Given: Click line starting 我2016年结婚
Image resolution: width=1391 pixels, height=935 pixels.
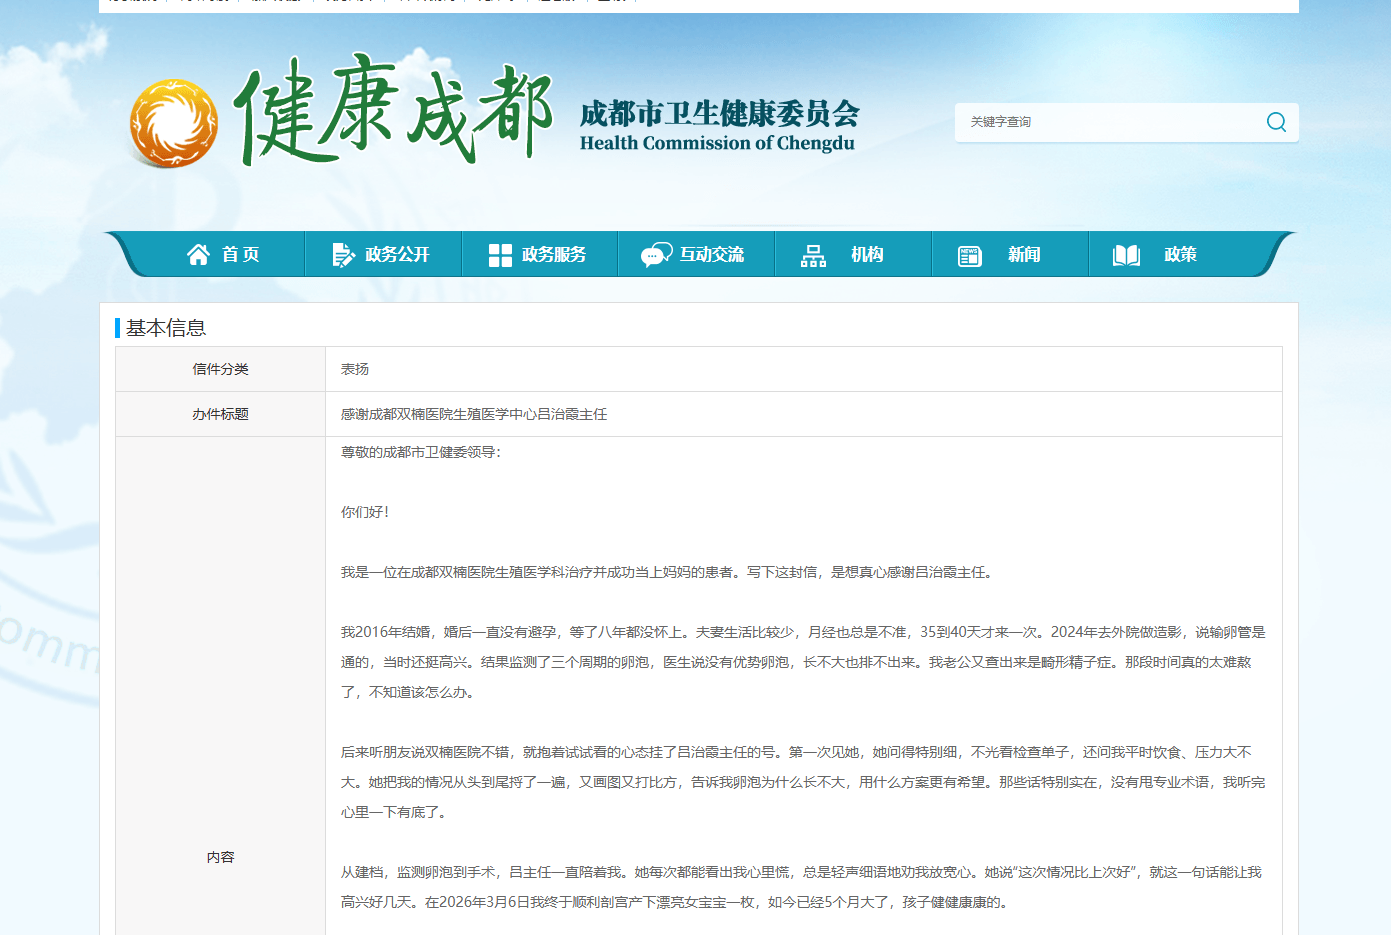Looking at the screenshot, I should 803,632.
